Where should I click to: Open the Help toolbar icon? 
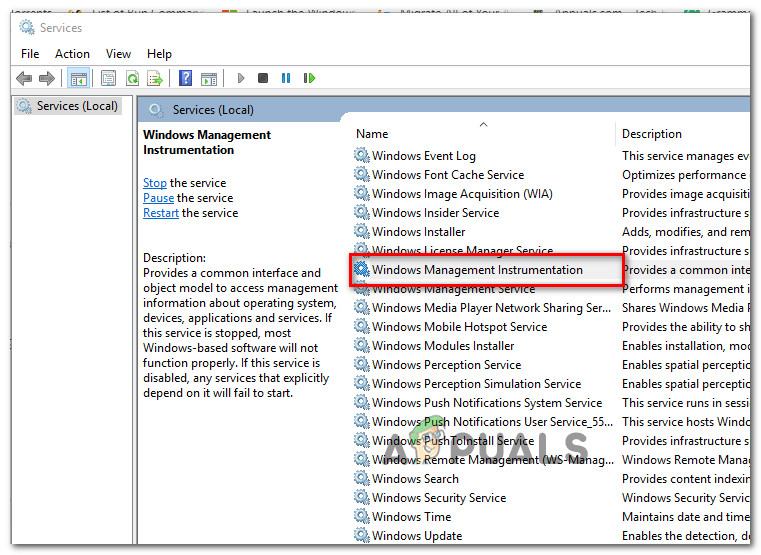pos(185,78)
